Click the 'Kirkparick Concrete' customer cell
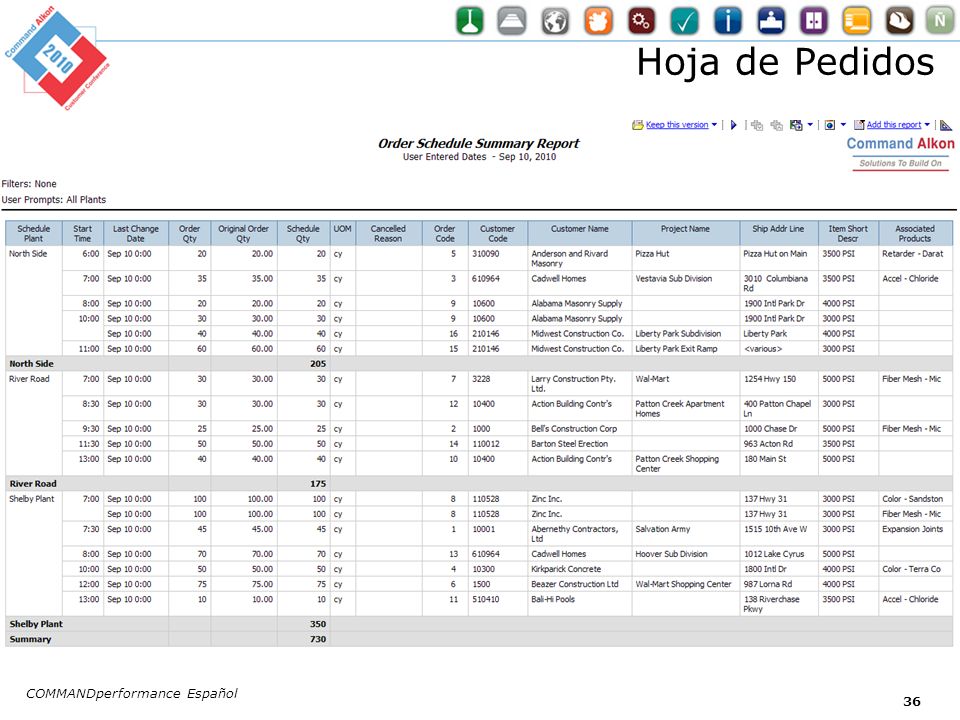960x720 pixels. click(x=579, y=569)
